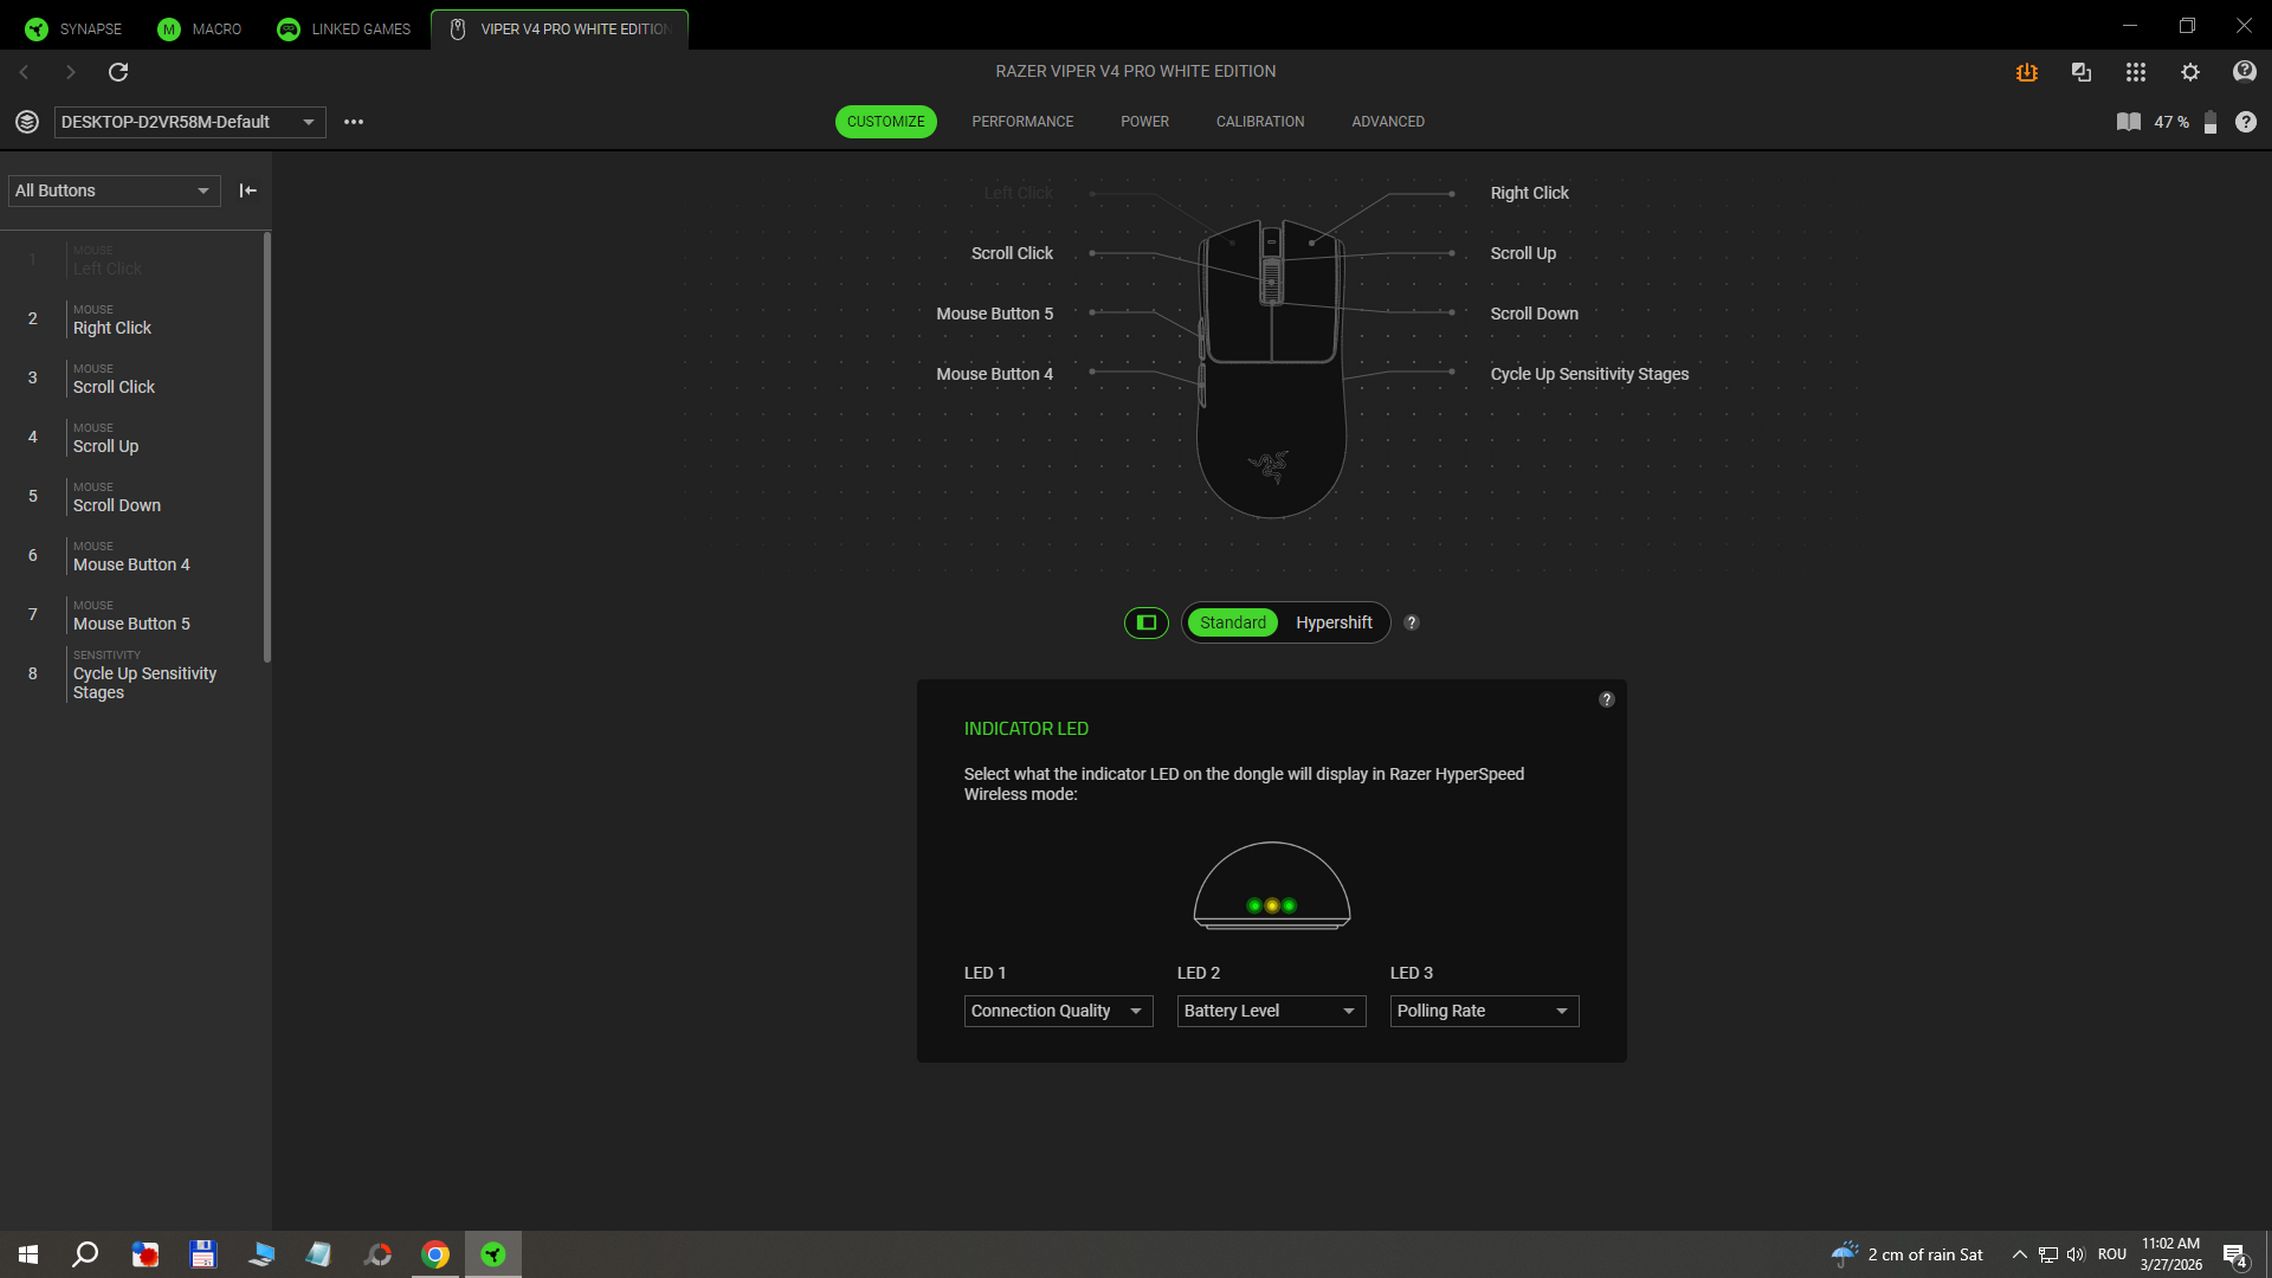Click the refresh icon in navigation bar

118,72
